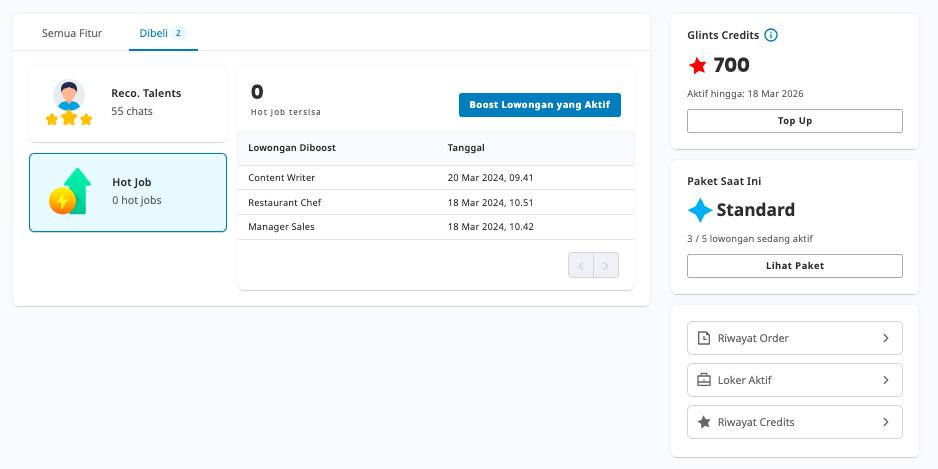The image size is (938, 469).
Task: Click the Riwayat Order document icon
Action: point(704,338)
